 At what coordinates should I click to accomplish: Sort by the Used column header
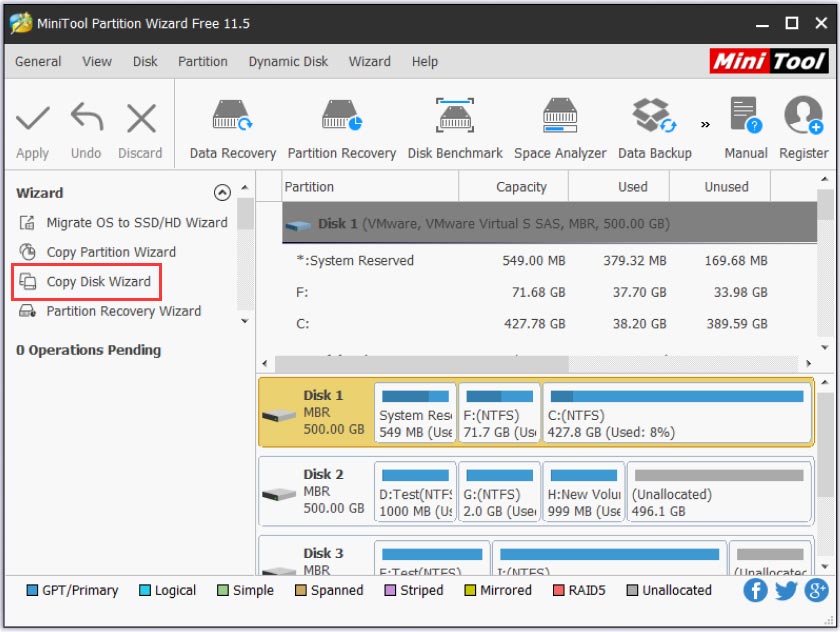pyautogui.click(x=619, y=186)
